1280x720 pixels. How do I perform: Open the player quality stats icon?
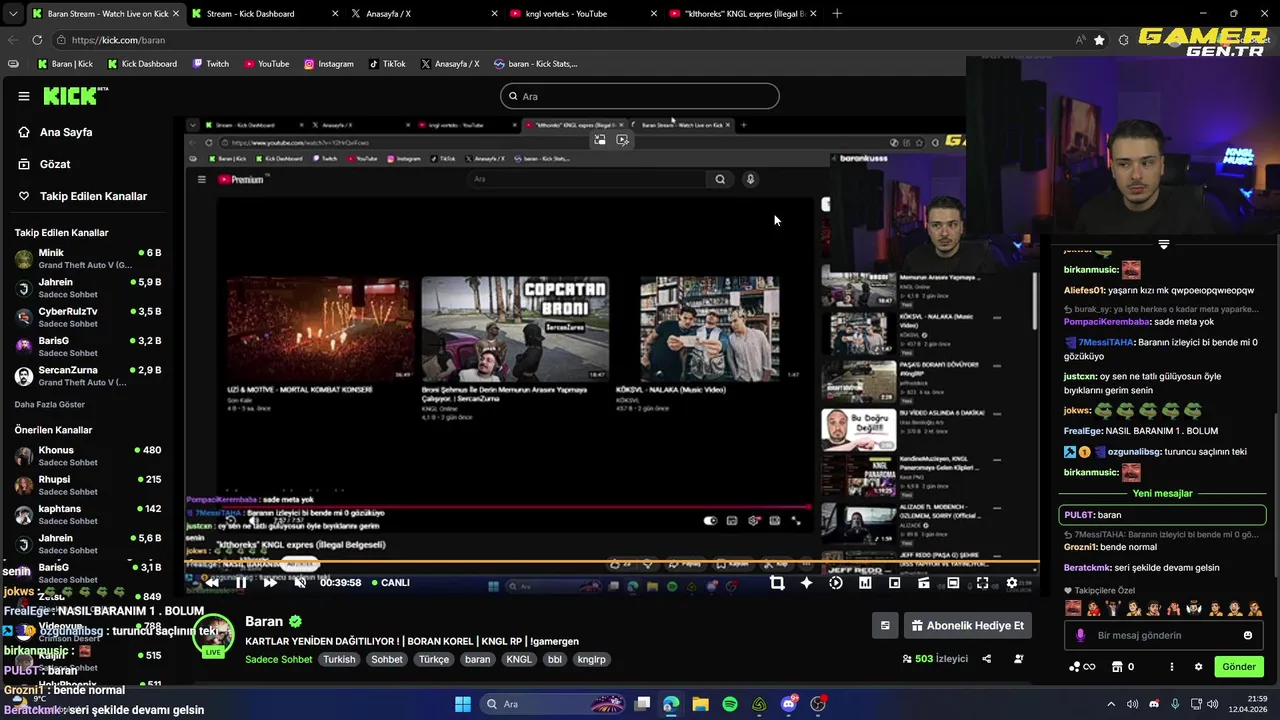point(865,583)
